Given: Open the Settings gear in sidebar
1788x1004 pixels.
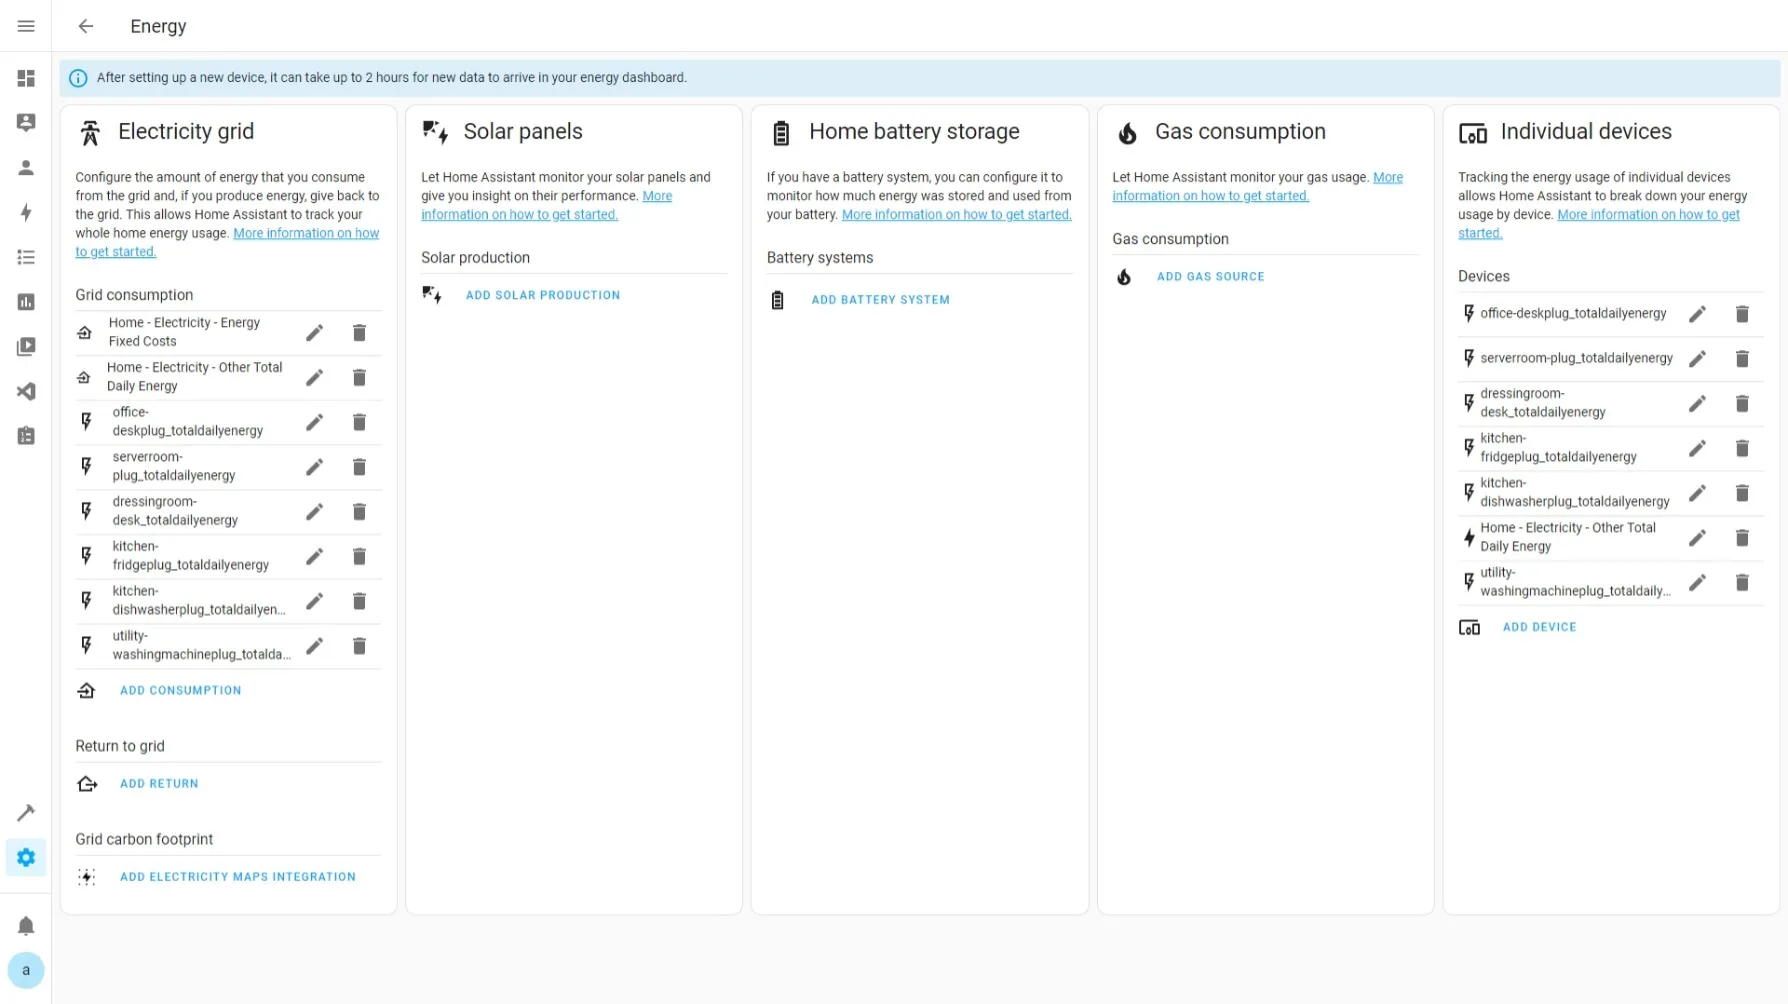Looking at the screenshot, I should point(26,857).
